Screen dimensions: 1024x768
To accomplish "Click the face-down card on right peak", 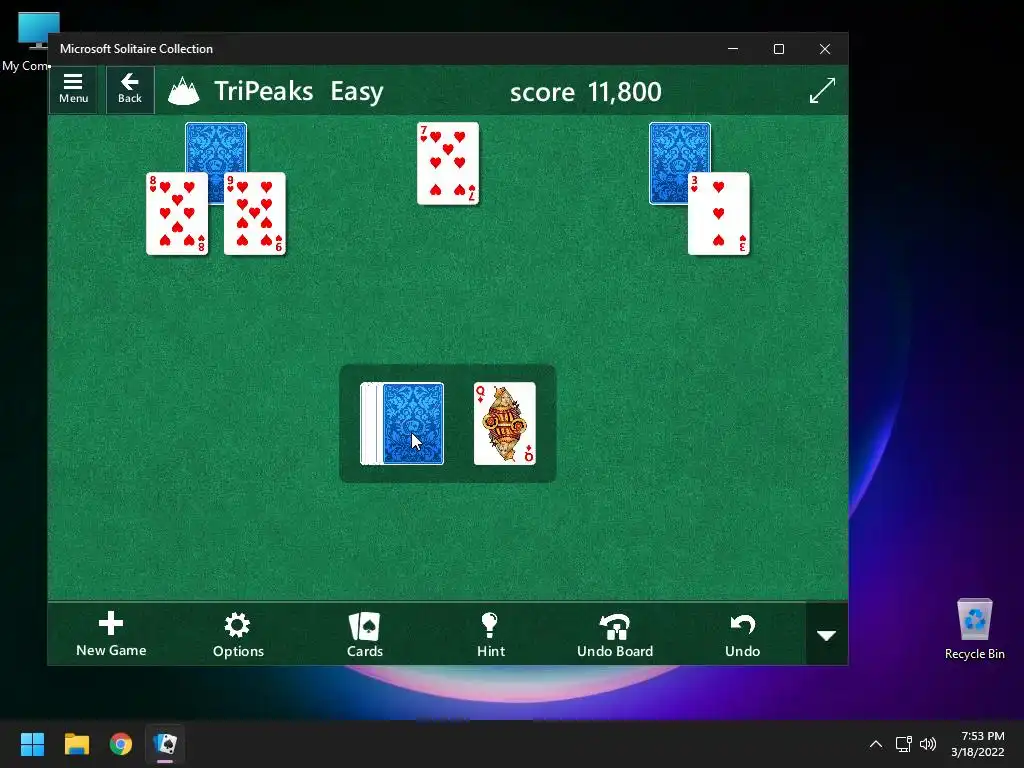I will (x=680, y=148).
